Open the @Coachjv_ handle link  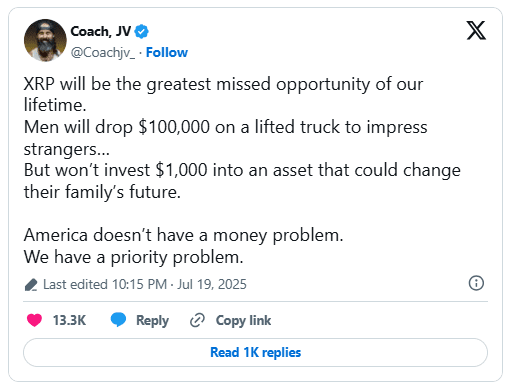click(103, 52)
